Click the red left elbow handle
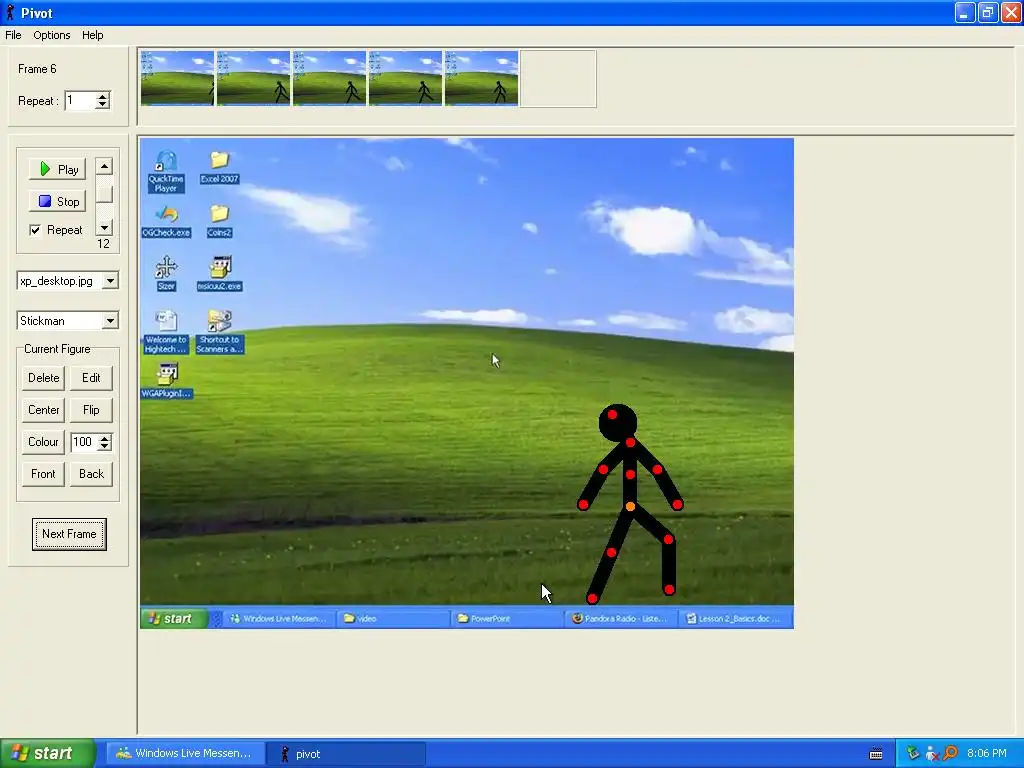This screenshot has height=768, width=1024. [603, 469]
